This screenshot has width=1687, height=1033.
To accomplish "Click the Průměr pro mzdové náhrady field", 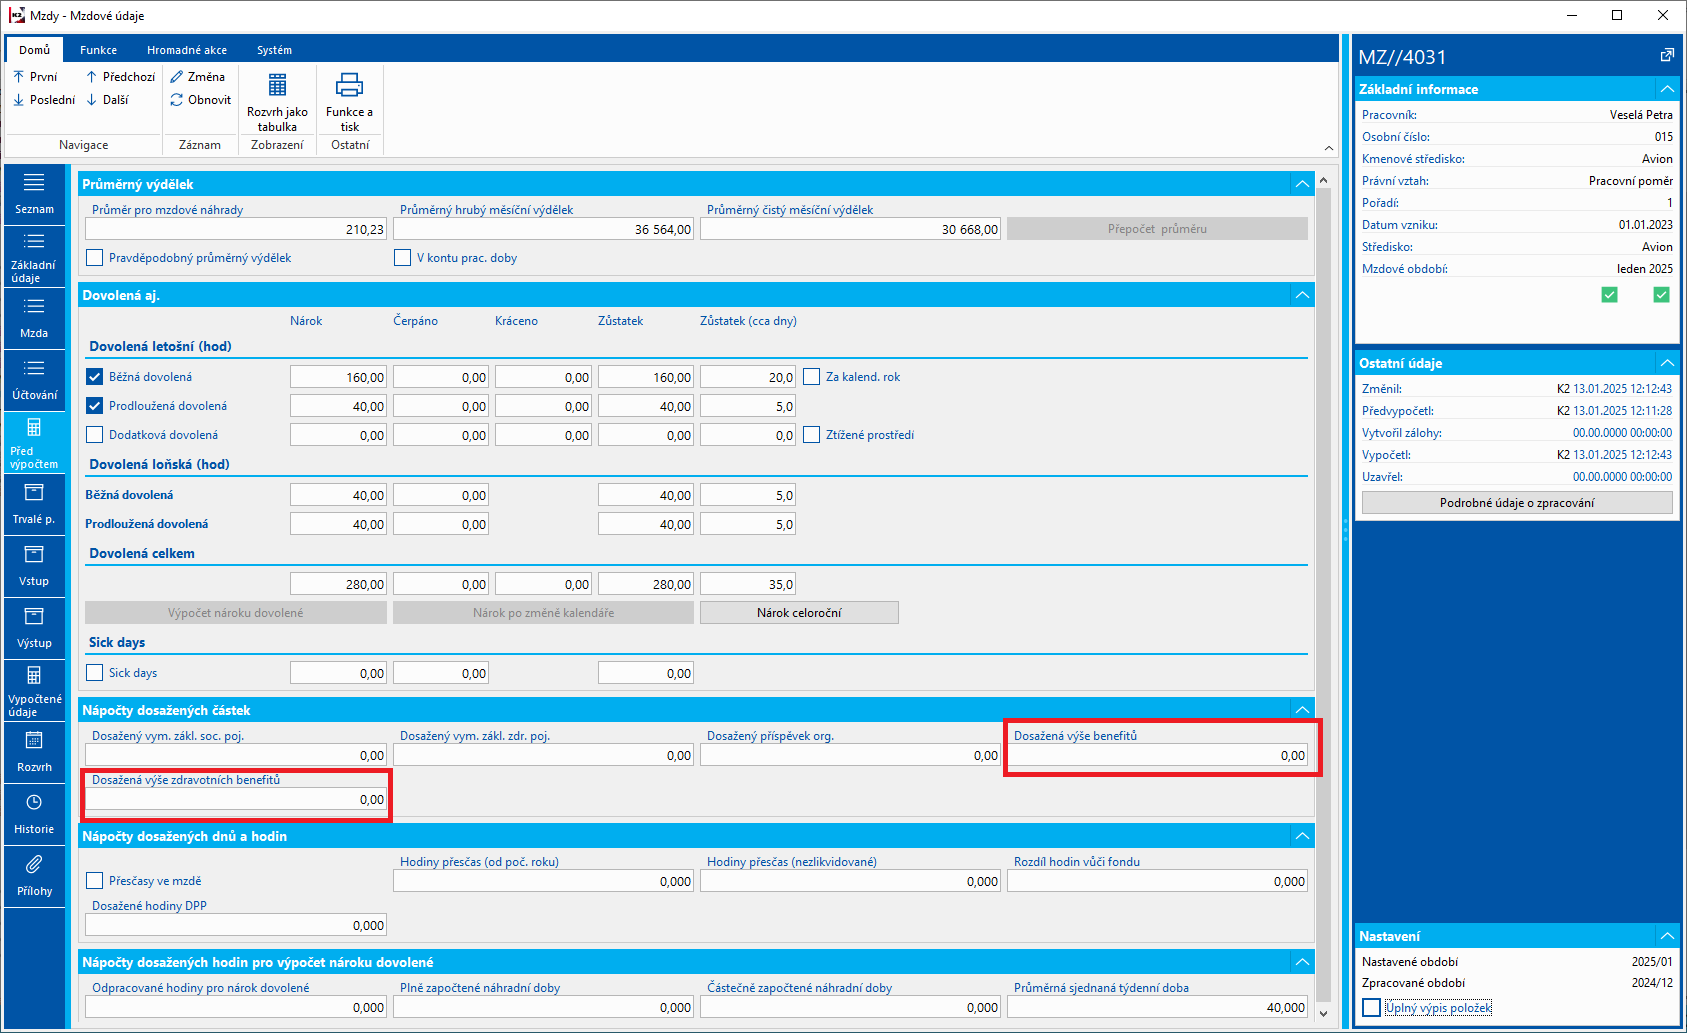I will point(236,229).
